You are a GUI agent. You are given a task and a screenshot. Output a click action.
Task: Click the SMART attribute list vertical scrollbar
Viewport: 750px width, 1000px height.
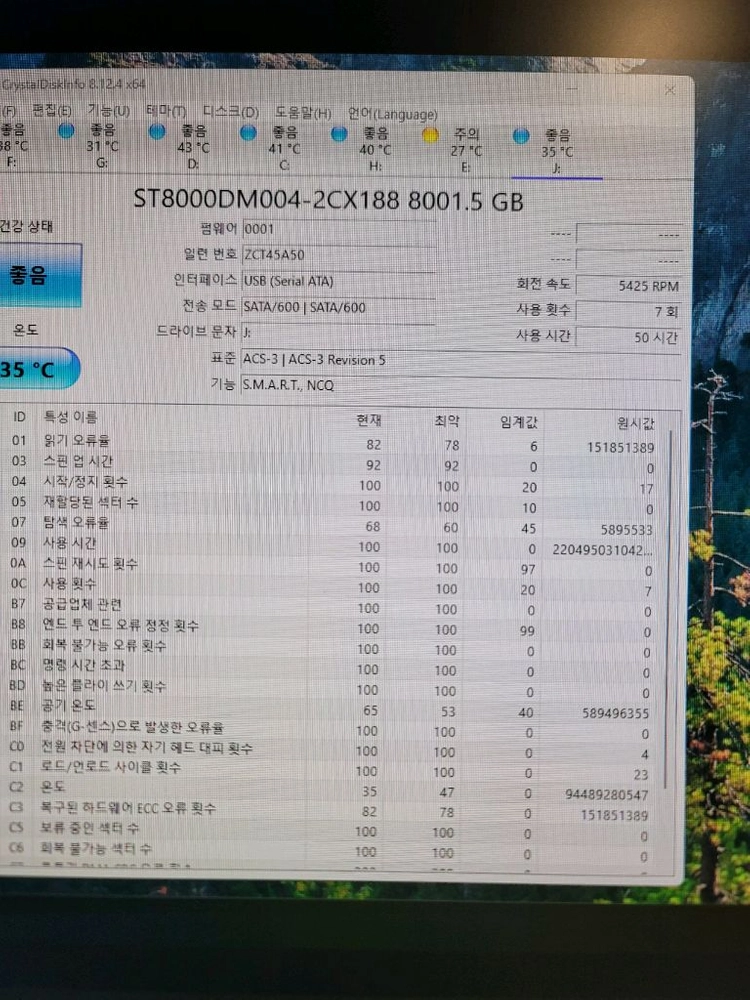(x=668, y=609)
